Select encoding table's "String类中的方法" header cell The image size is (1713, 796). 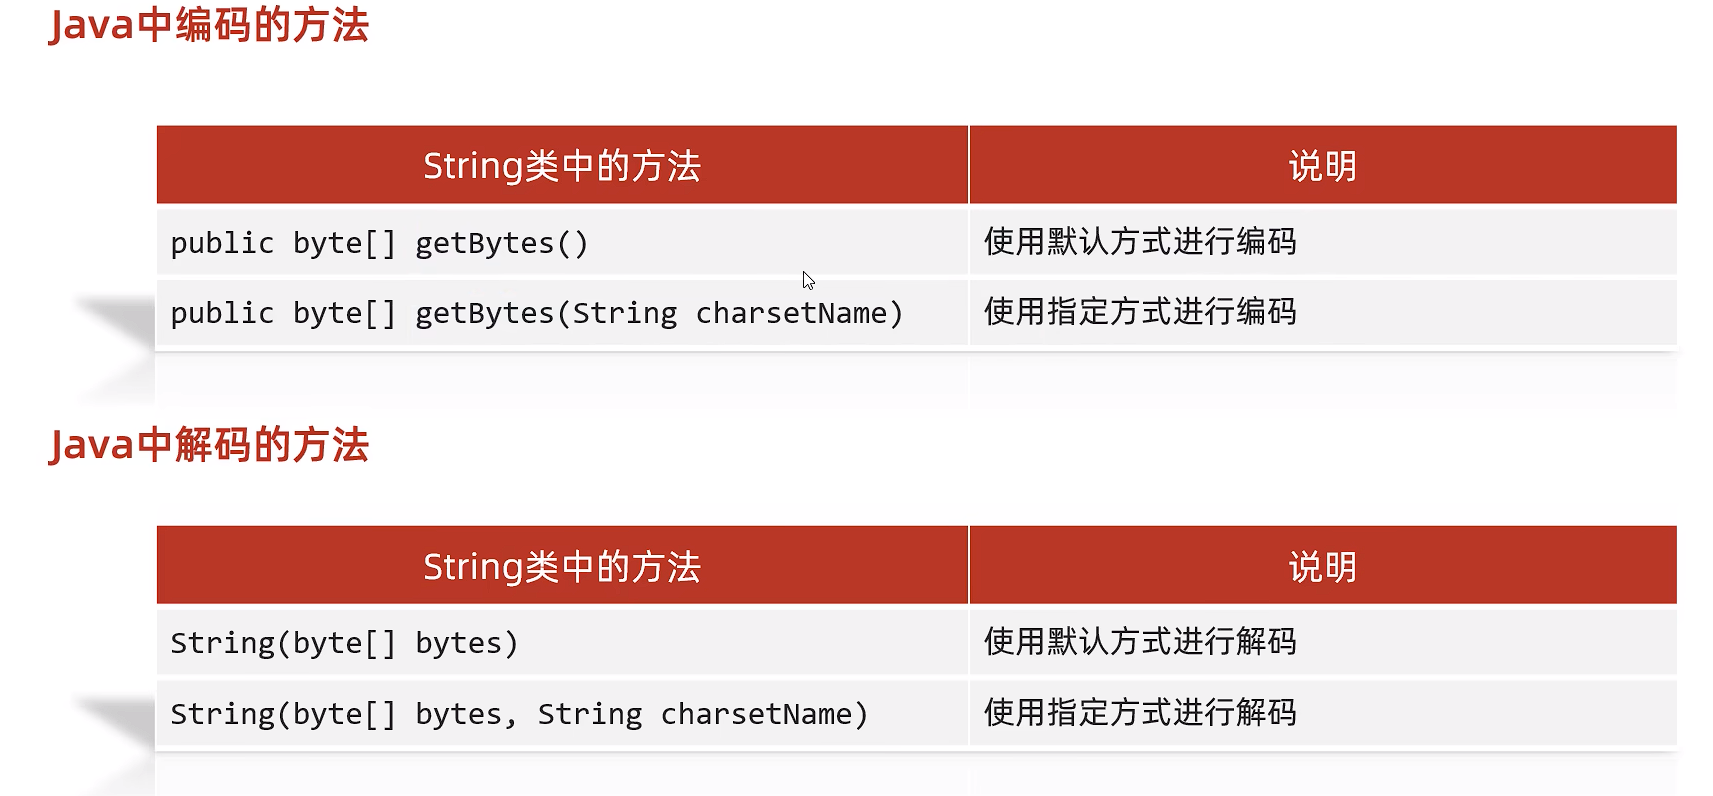tap(562, 166)
